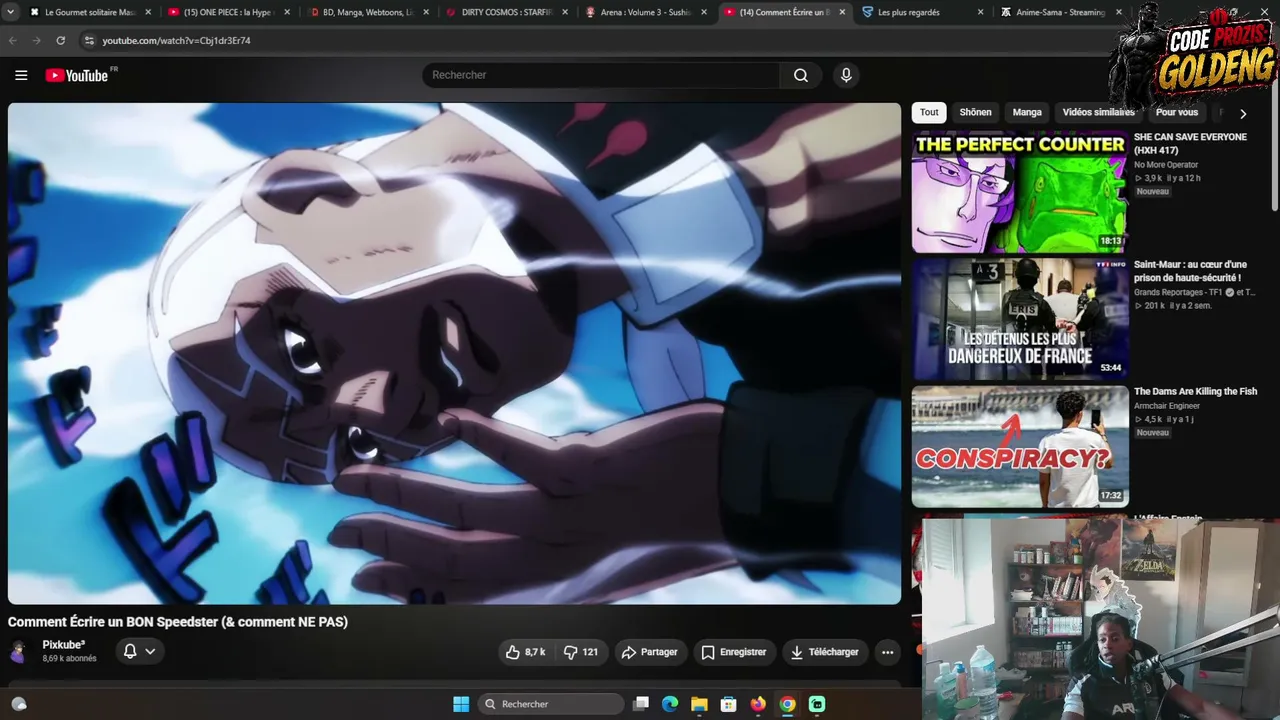
Task: Switch to 'Les plus regardés' tab
Action: (922, 12)
